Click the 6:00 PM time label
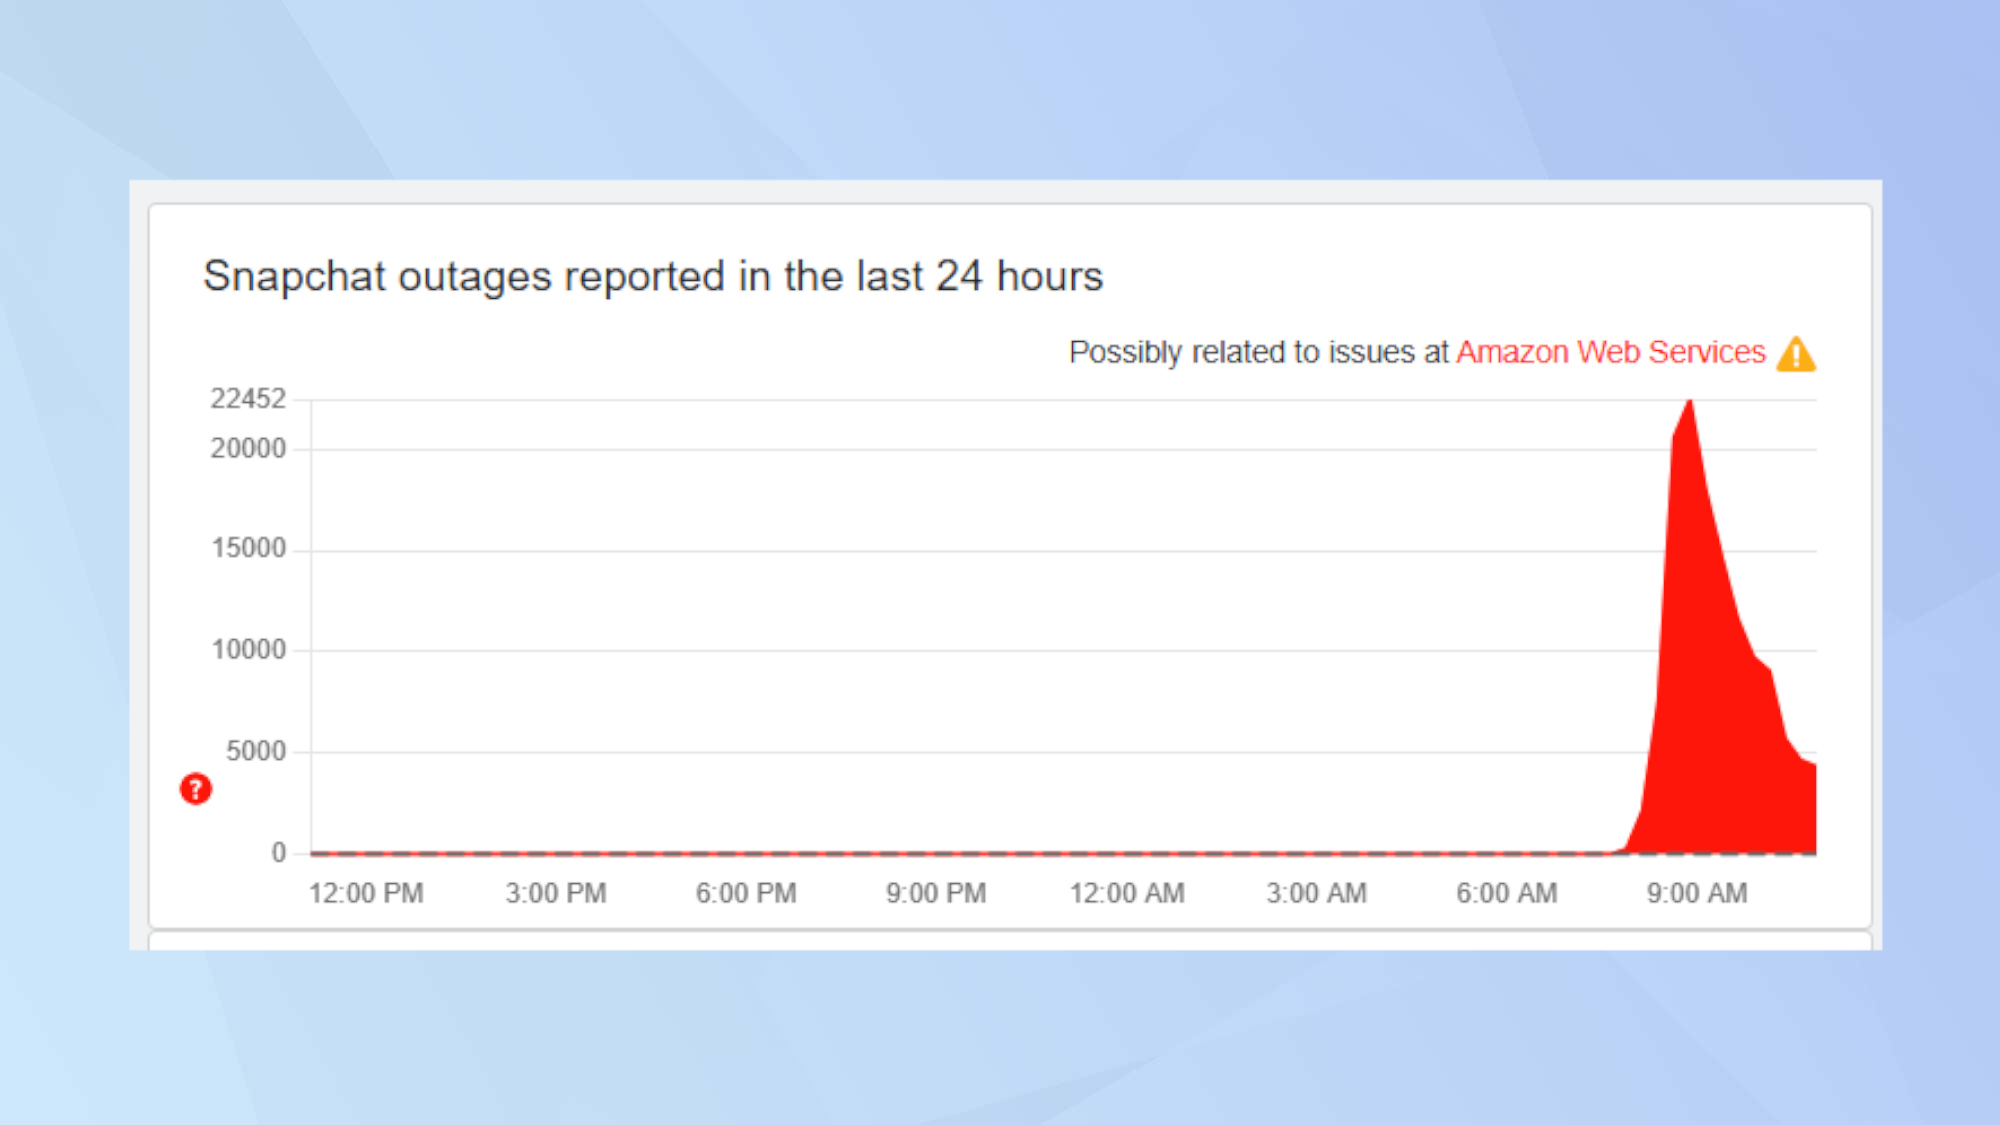This screenshot has width=2000, height=1125. tap(746, 893)
